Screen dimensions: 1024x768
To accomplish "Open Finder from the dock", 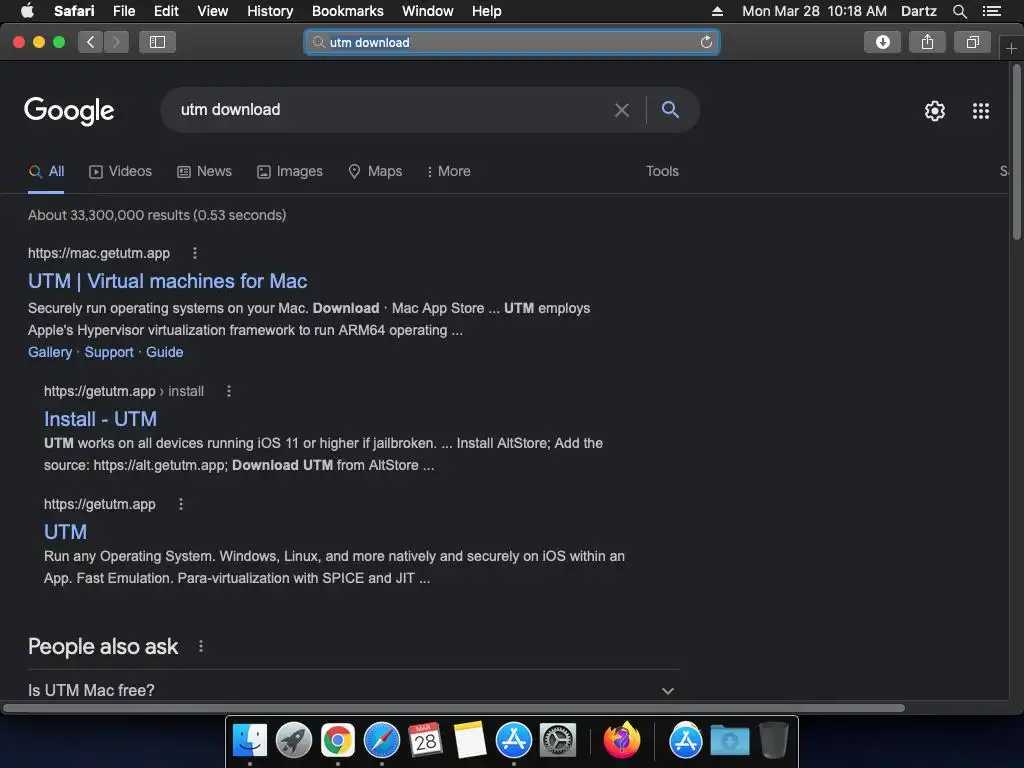I will point(249,741).
